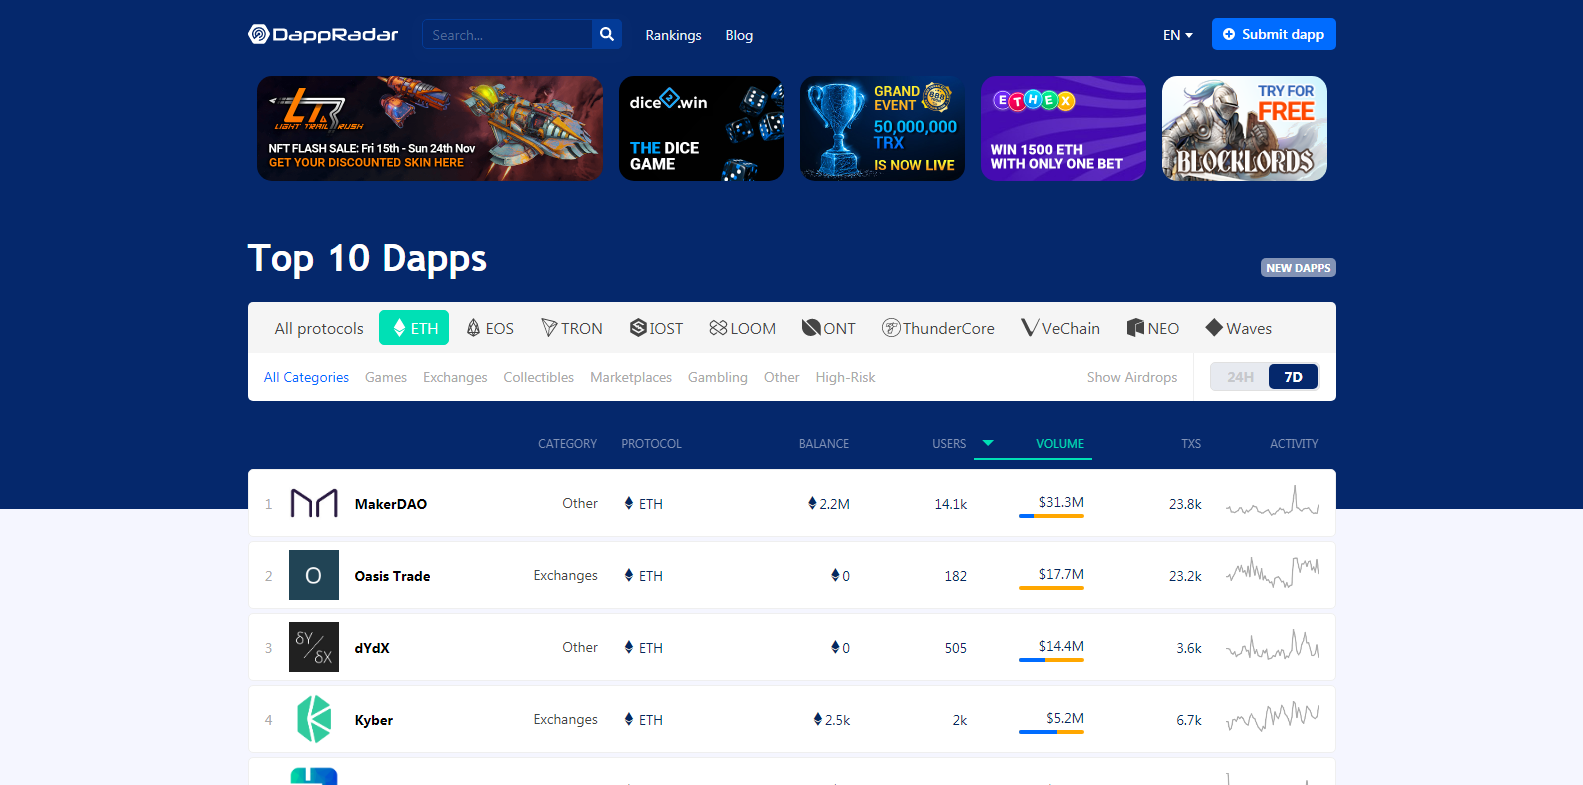Toggle Show Airdrops
1583x785 pixels.
[x=1132, y=377]
